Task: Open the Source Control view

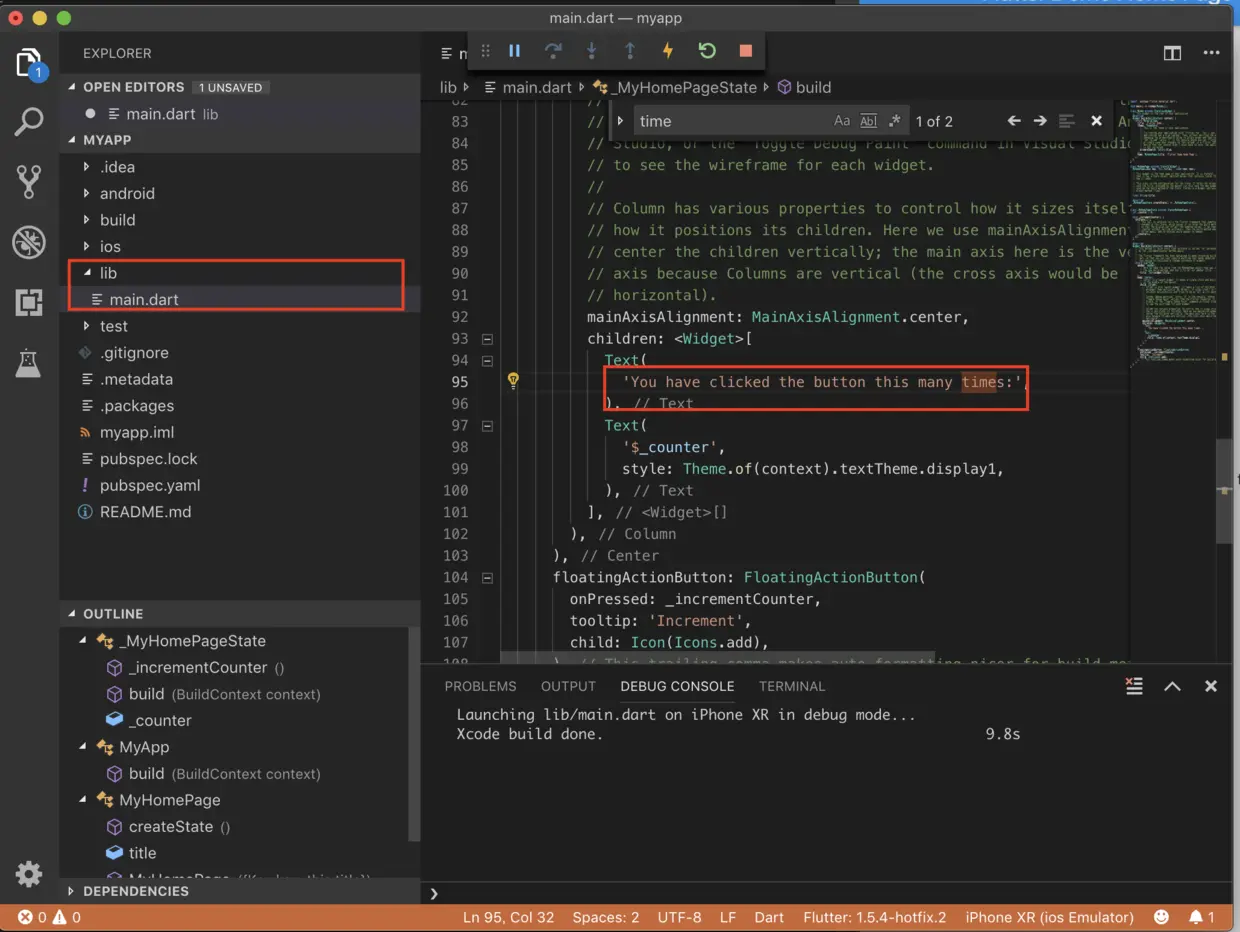Action: [x=29, y=181]
